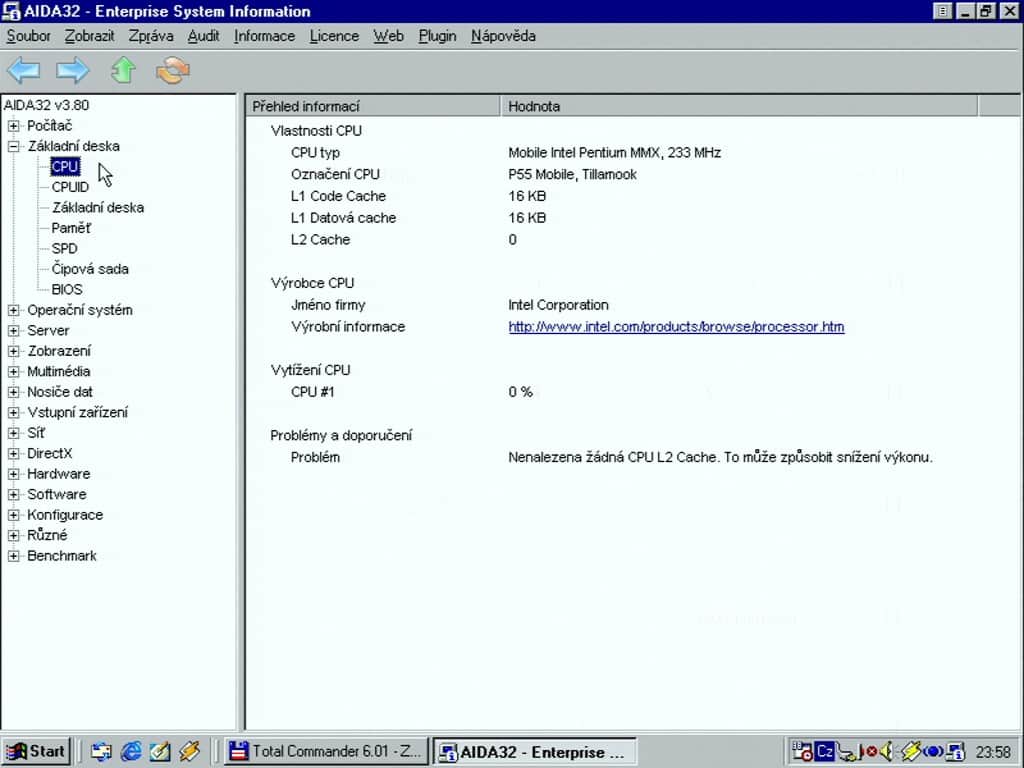Viewport: 1024px width, 768px height.
Task: Click the AIDA32 title bar application icon
Action: (x=11, y=11)
